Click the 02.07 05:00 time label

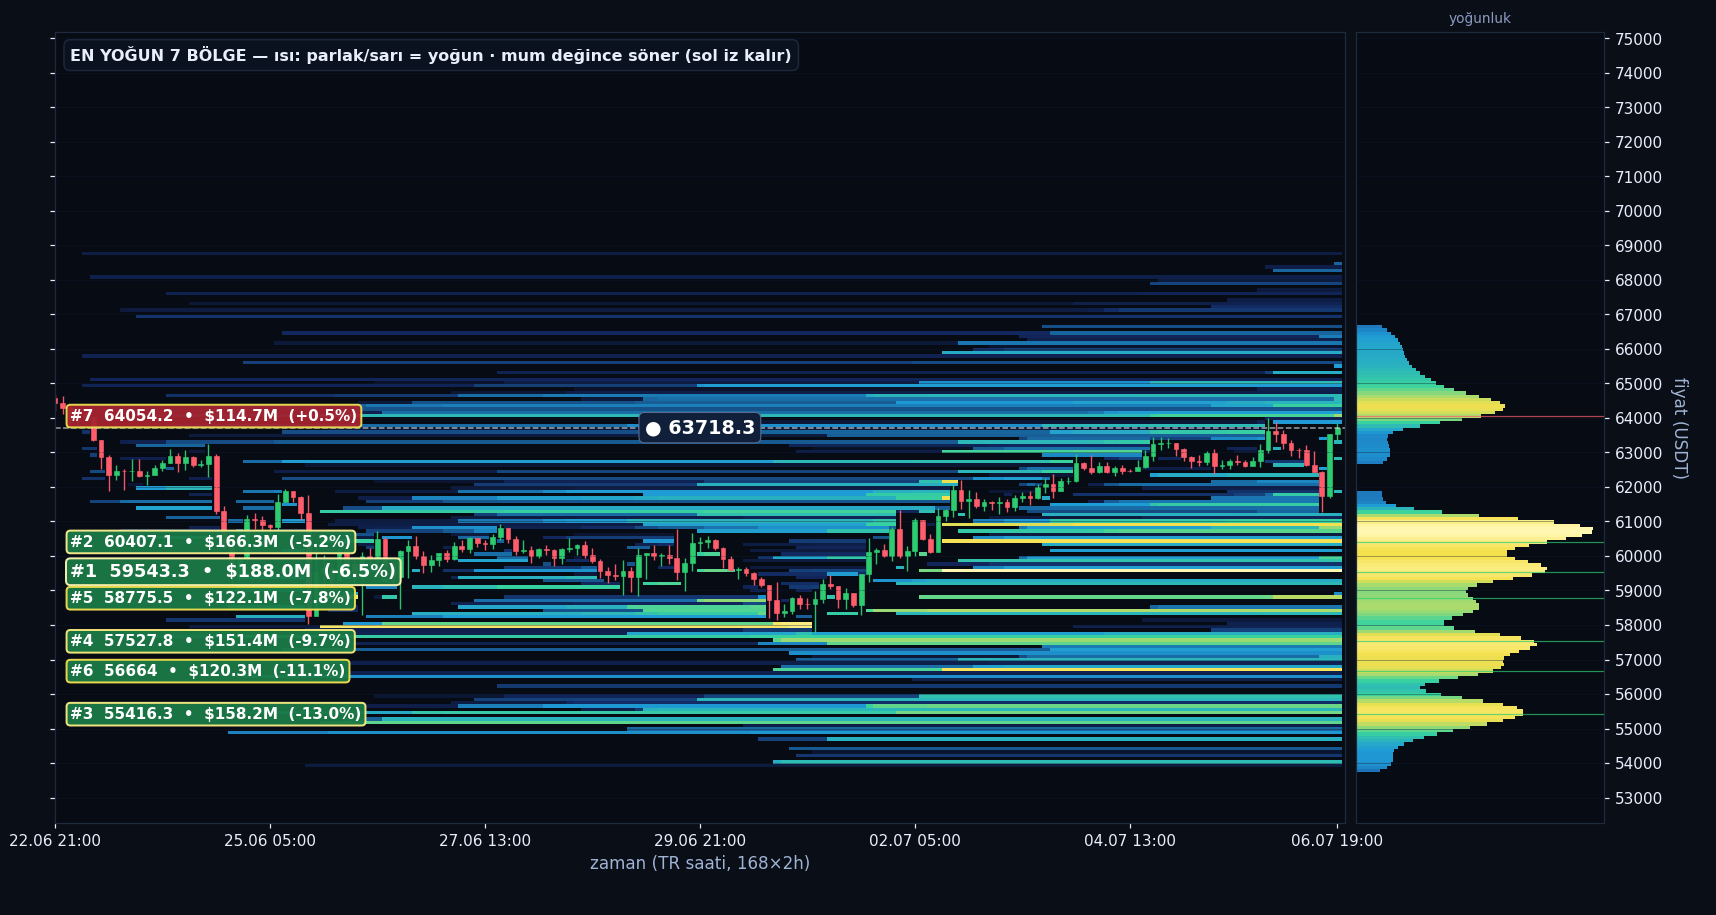[x=915, y=841]
